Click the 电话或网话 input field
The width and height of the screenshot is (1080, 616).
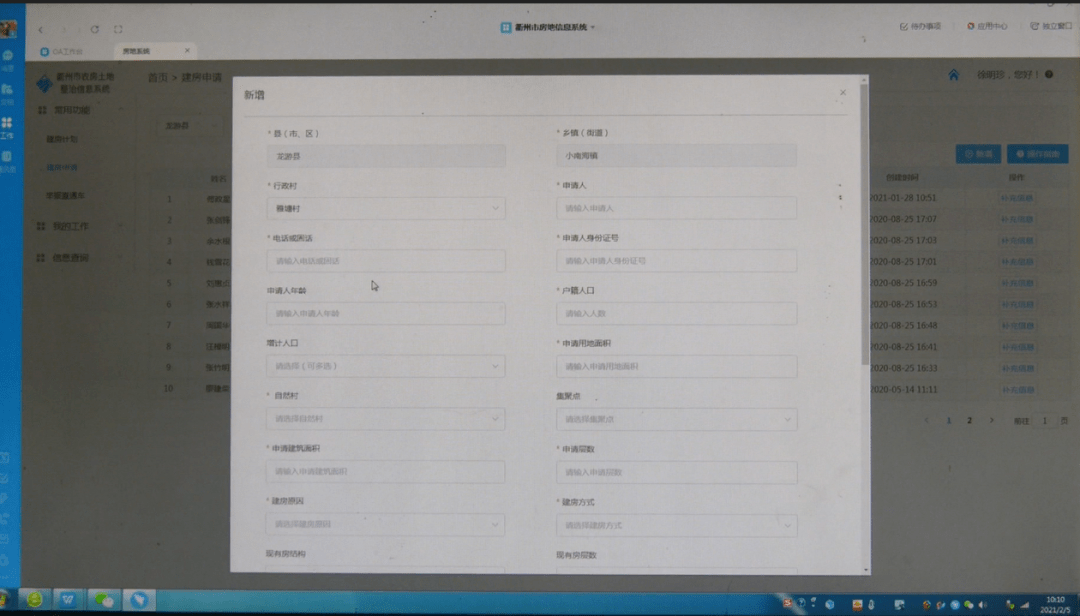click(x=385, y=261)
